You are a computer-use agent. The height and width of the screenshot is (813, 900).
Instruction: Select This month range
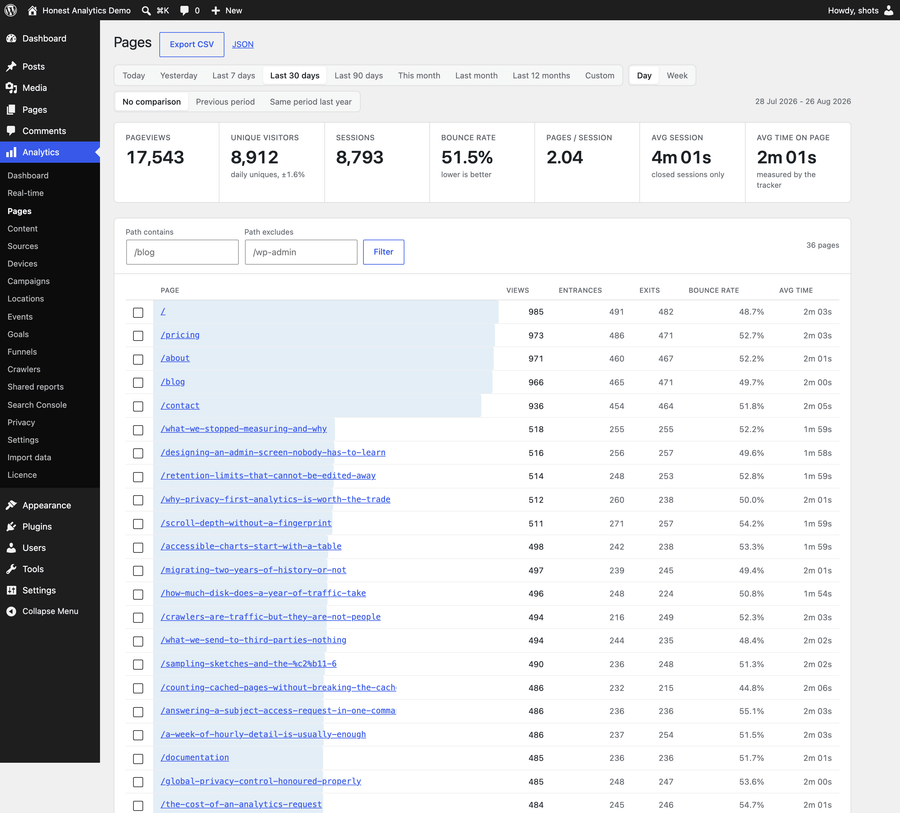419,75
